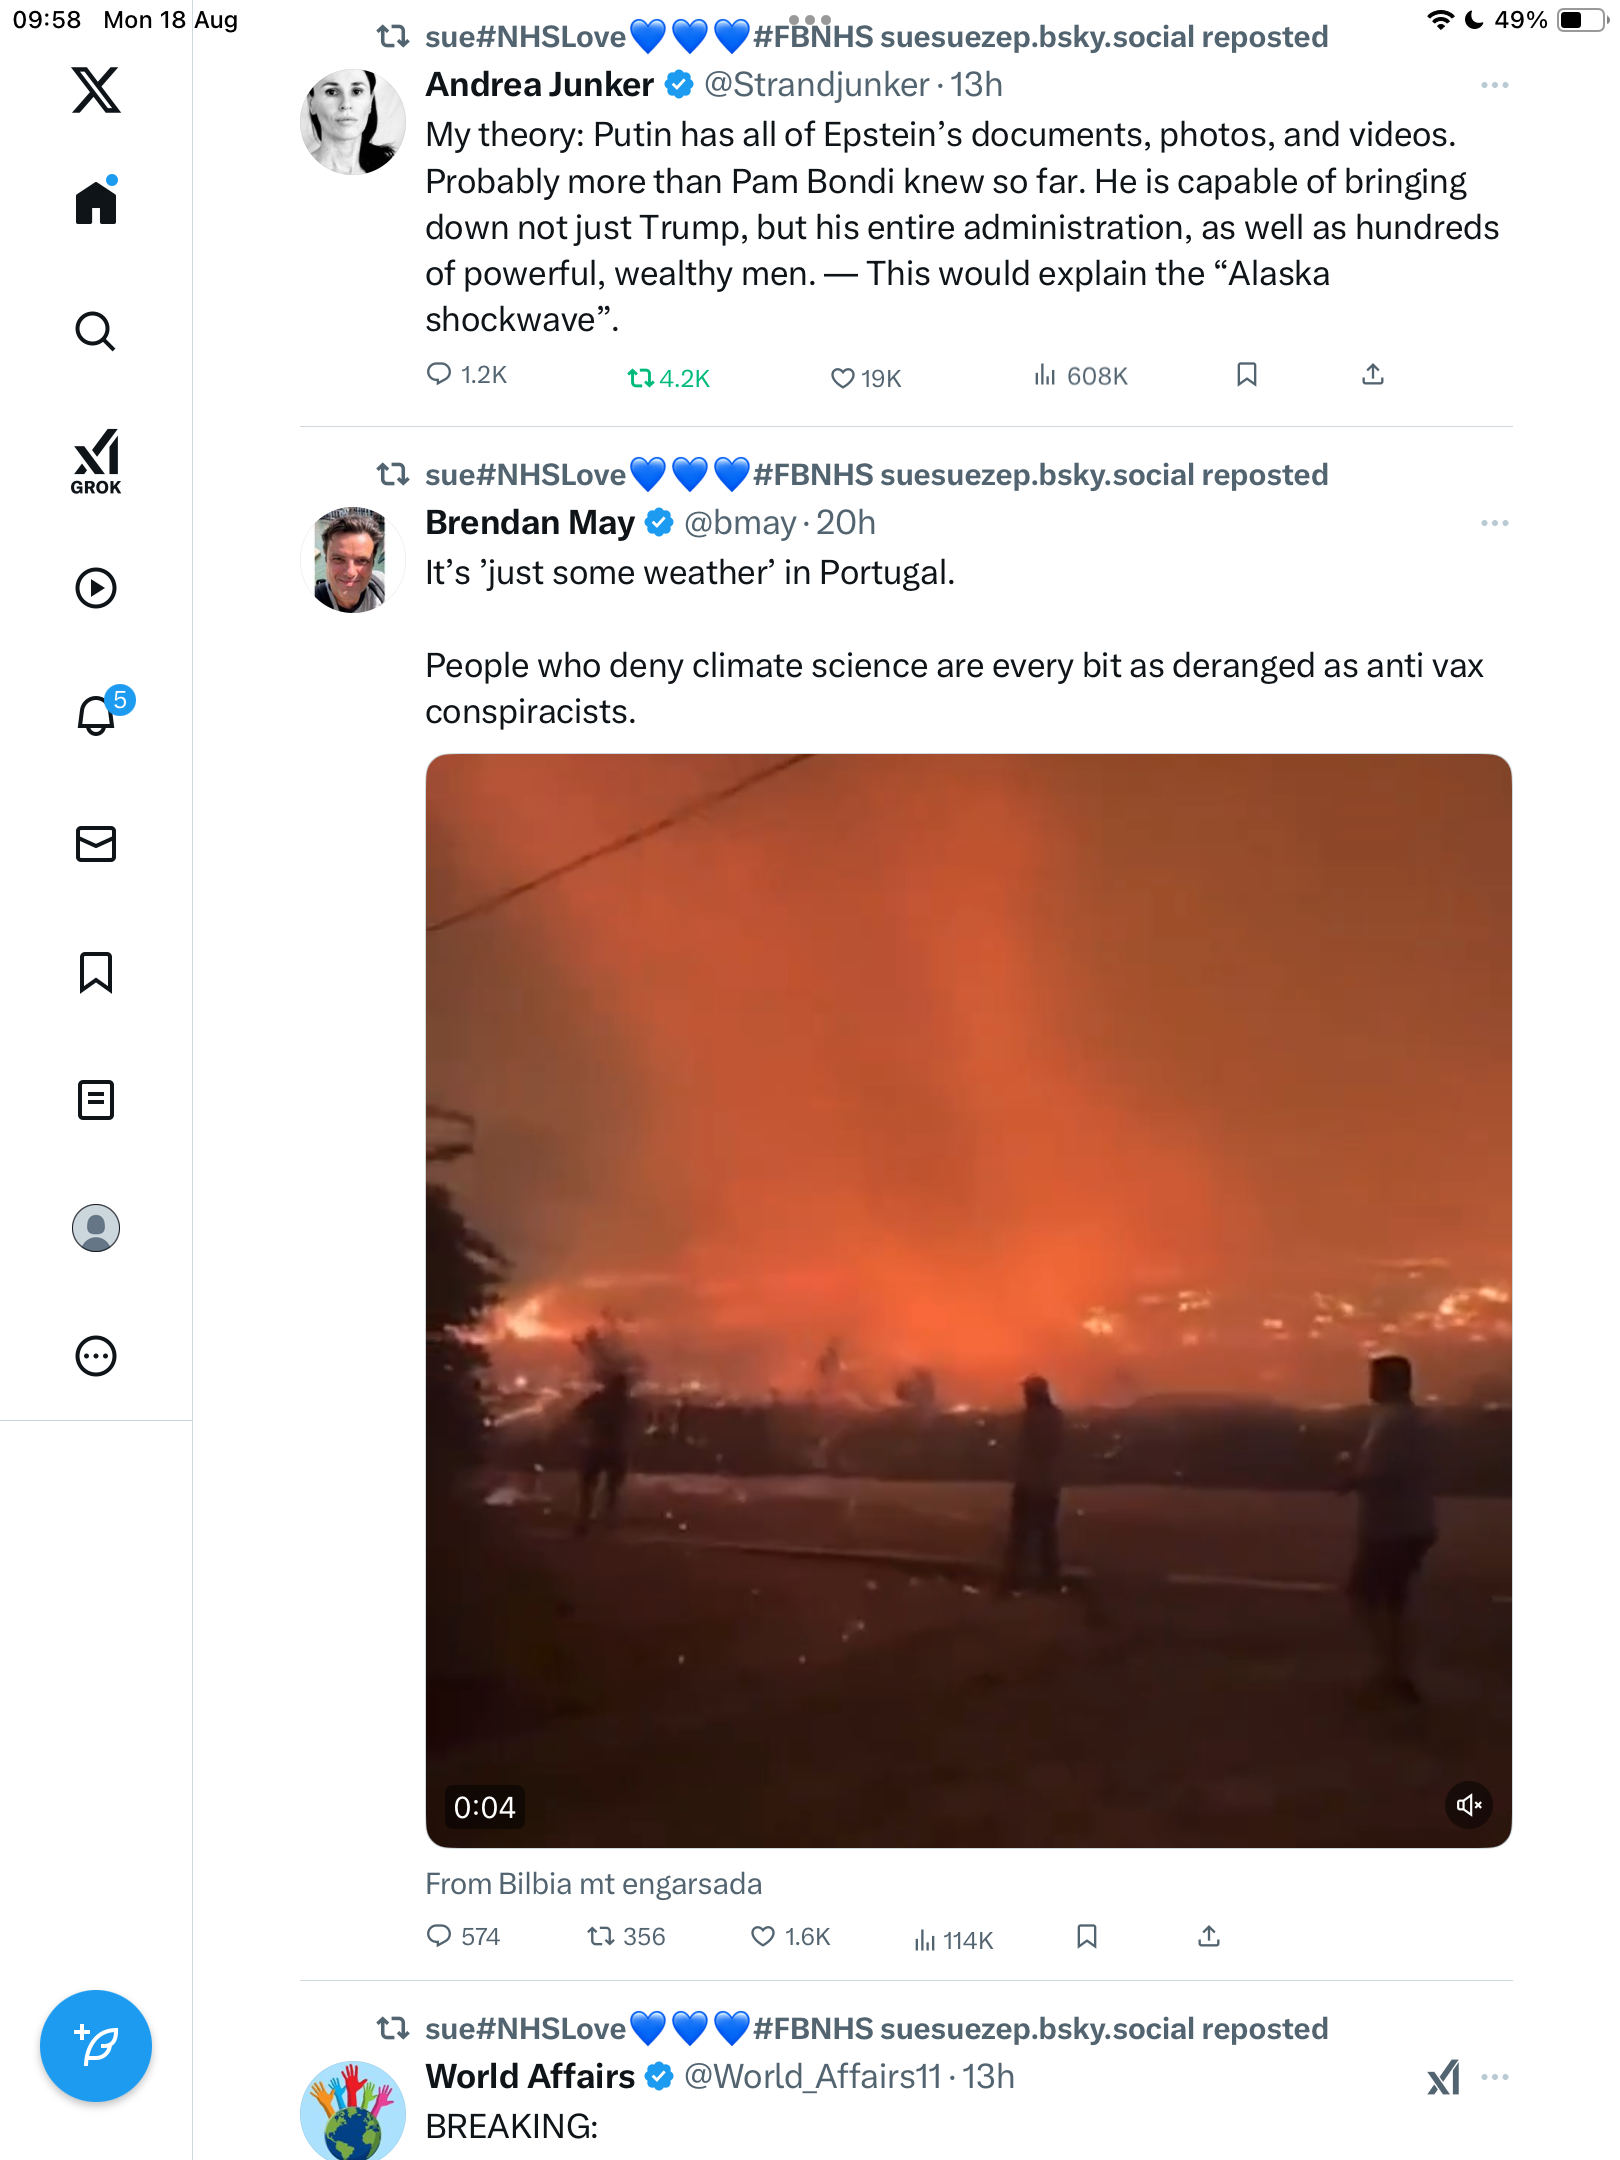Tap the compose new post button
This screenshot has width=1620, height=2160.
(96, 2046)
